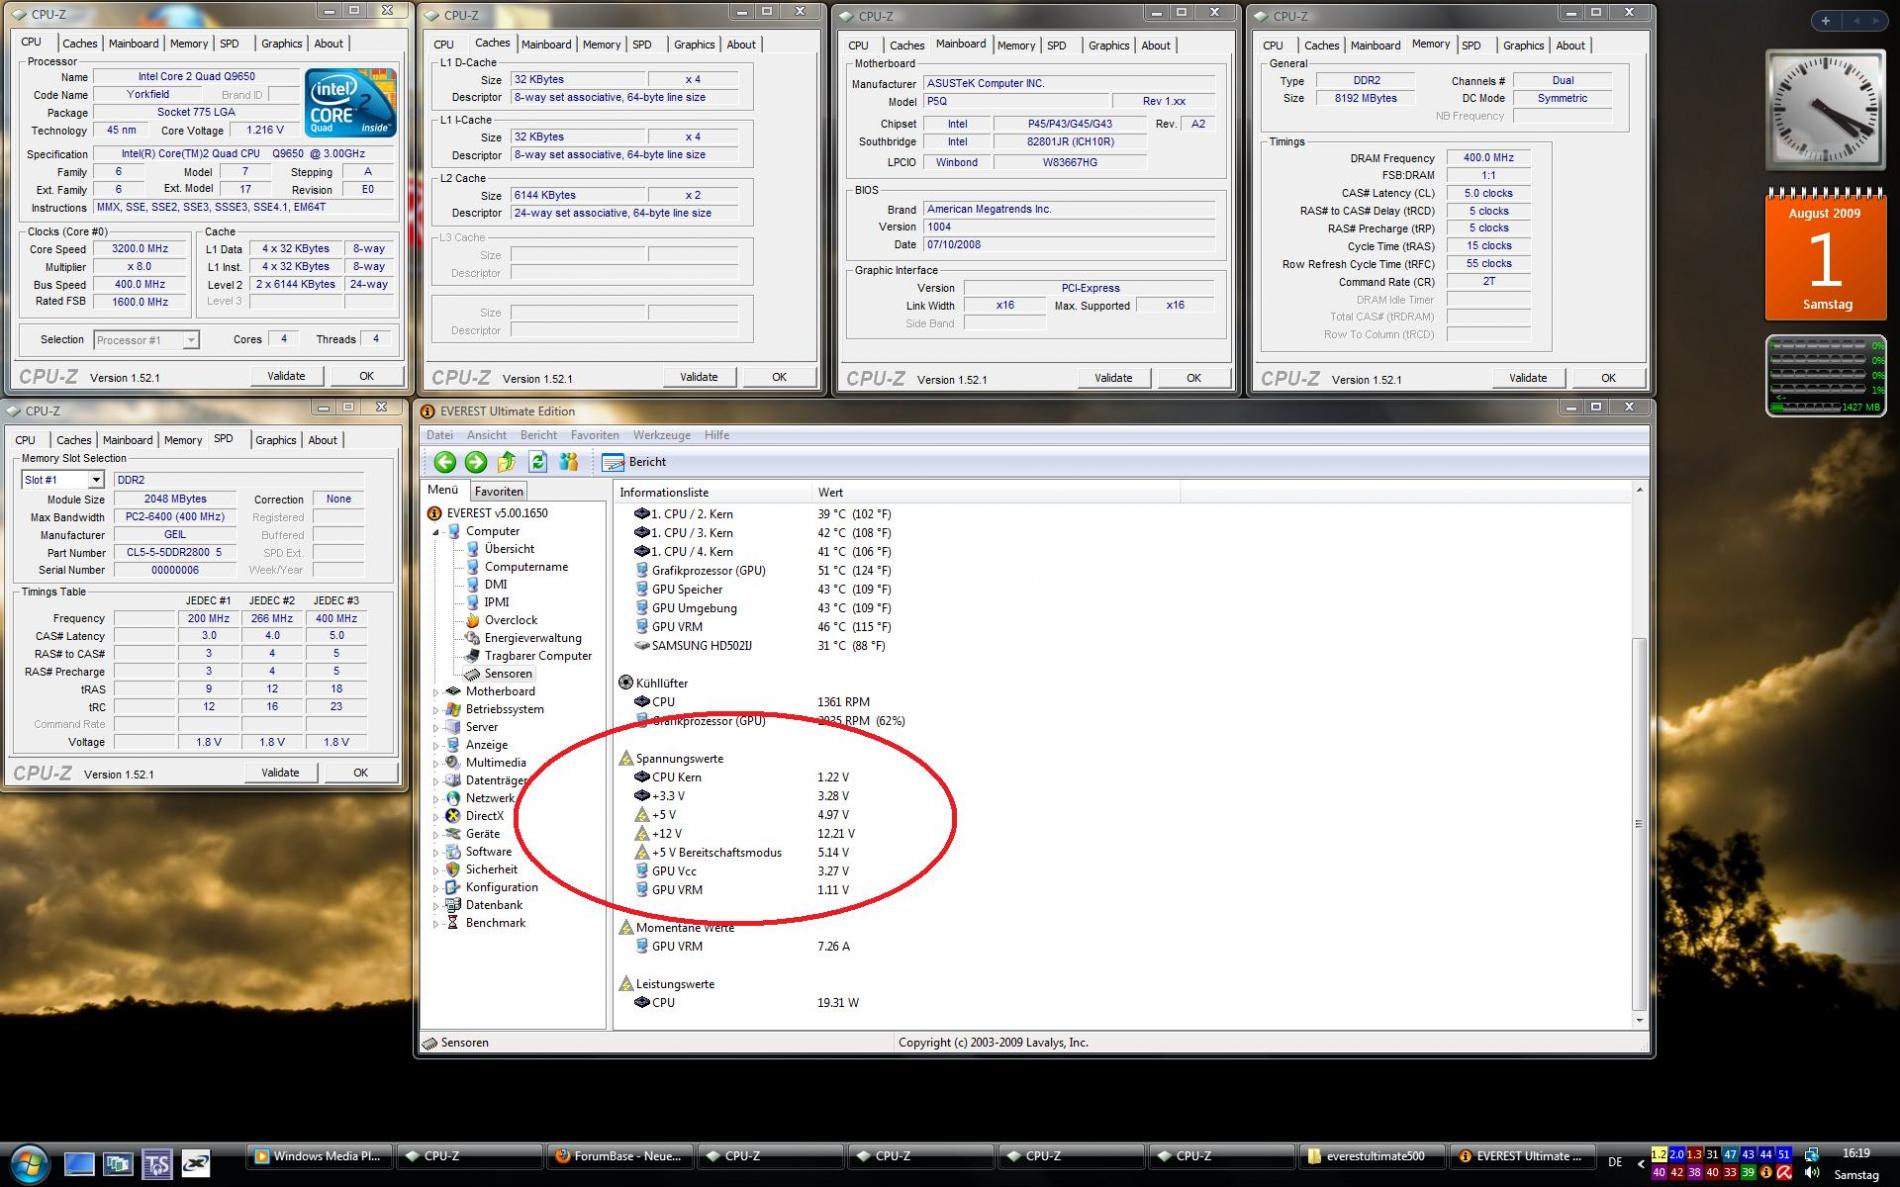
Task: Click the plus button above the clock gadget
Action: coord(1825,20)
